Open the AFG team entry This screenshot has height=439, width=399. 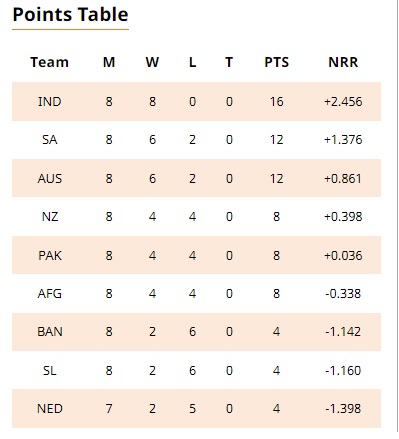coord(50,294)
